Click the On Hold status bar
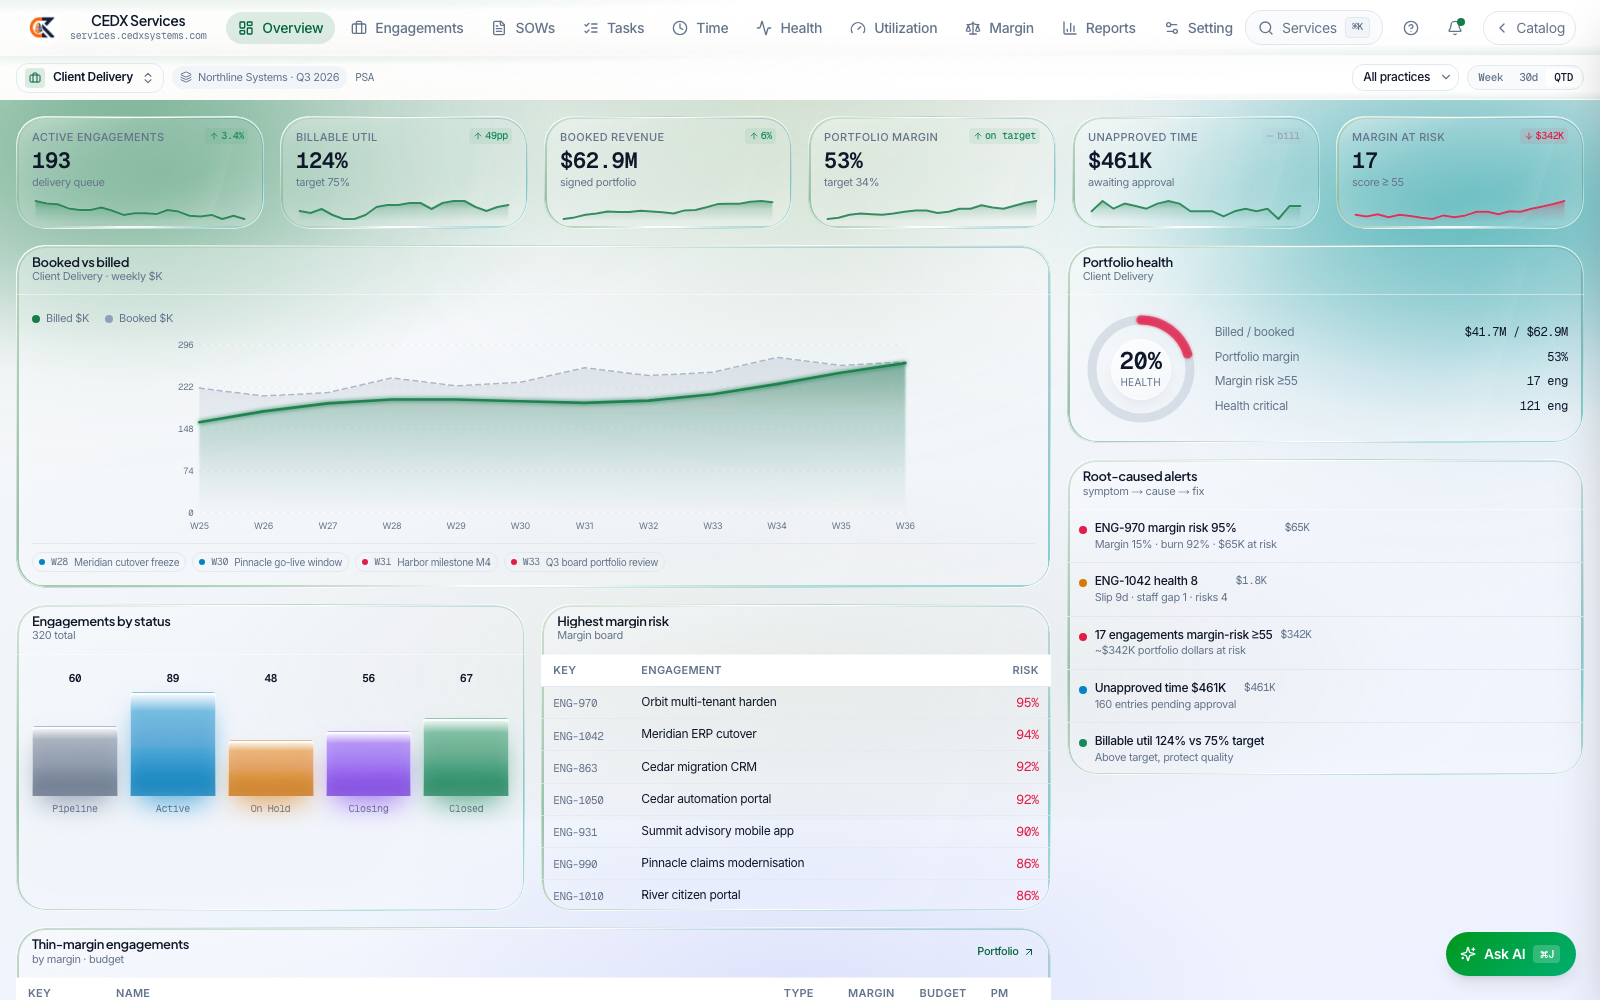The image size is (1600, 1000). point(271,768)
